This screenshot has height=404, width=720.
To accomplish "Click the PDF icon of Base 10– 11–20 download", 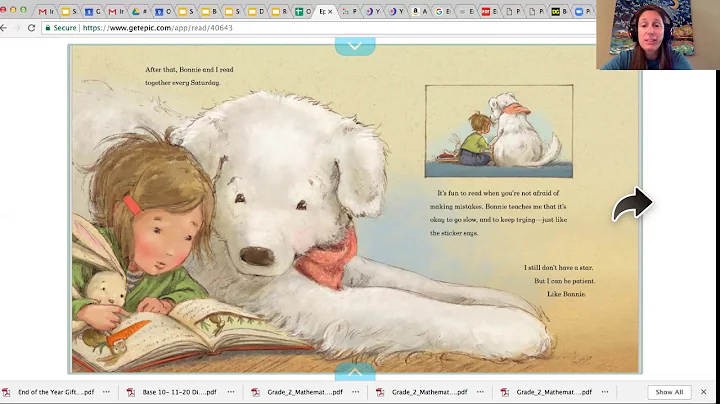I will coord(131,392).
